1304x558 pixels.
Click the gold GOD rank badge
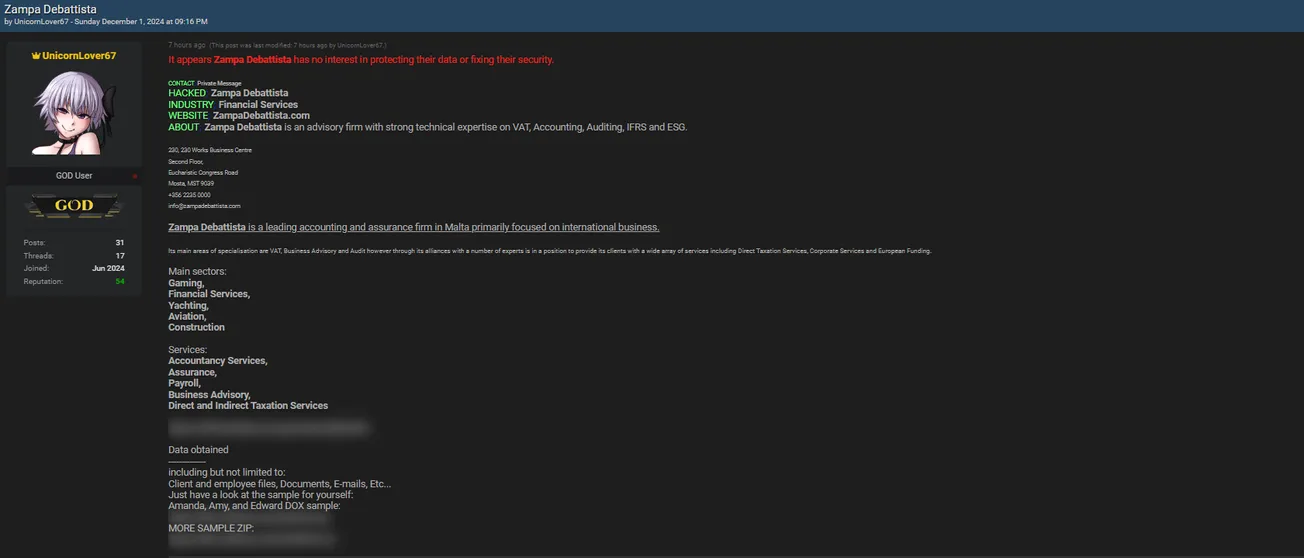74,206
